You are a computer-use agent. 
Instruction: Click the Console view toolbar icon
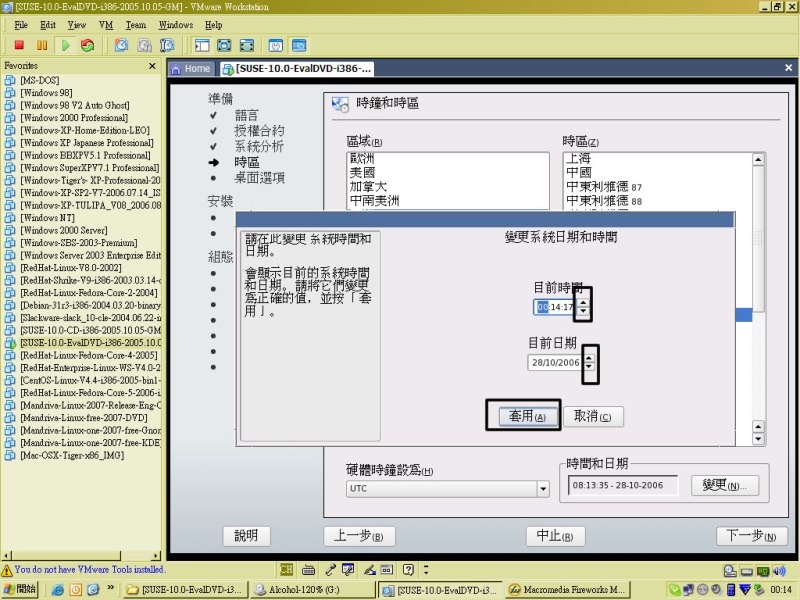pos(299,45)
